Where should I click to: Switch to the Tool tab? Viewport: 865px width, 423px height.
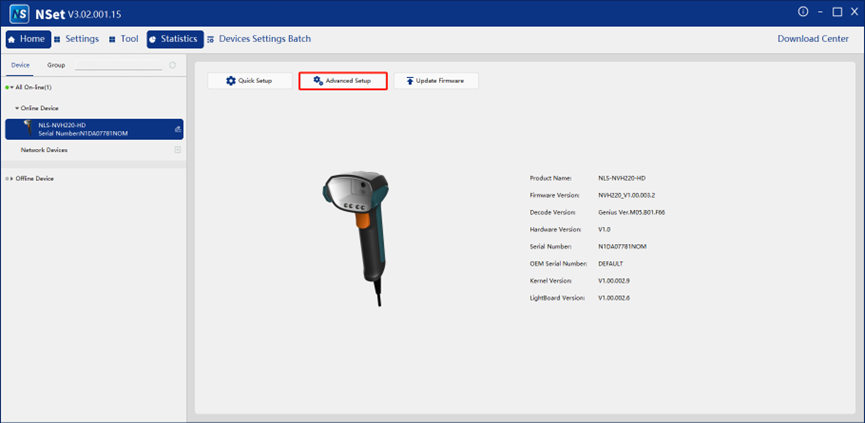pyautogui.click(x=124, y=39)
